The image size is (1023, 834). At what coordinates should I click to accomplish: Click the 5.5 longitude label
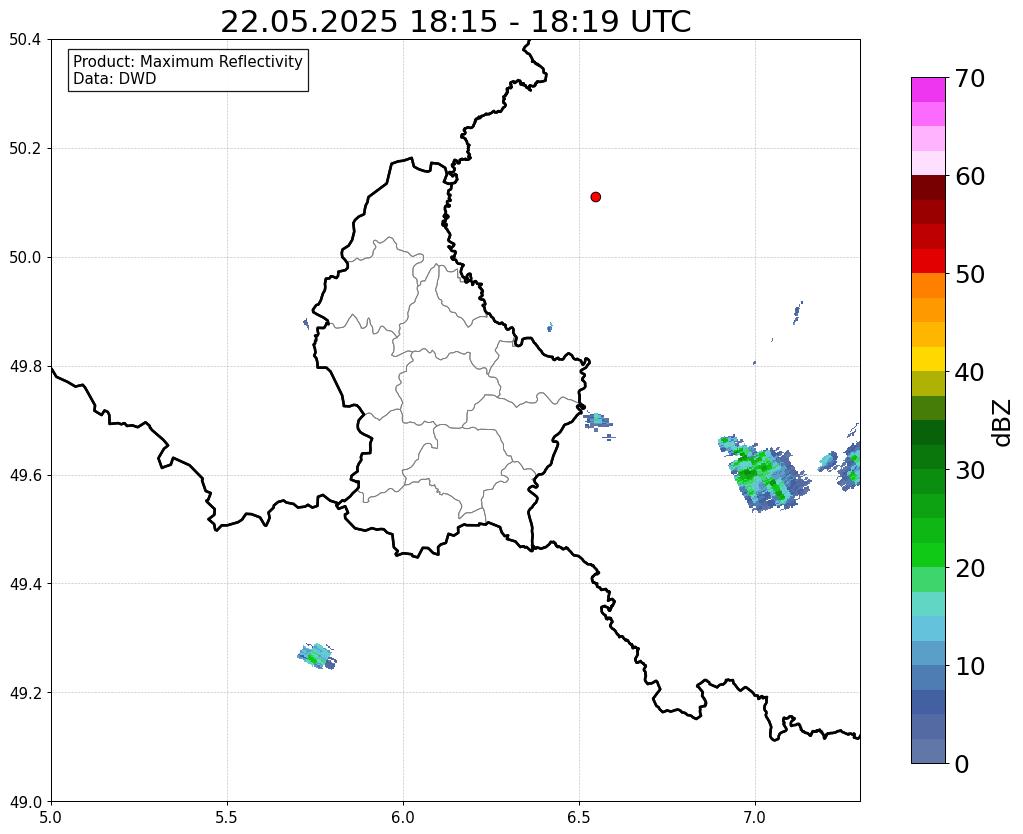227,818
